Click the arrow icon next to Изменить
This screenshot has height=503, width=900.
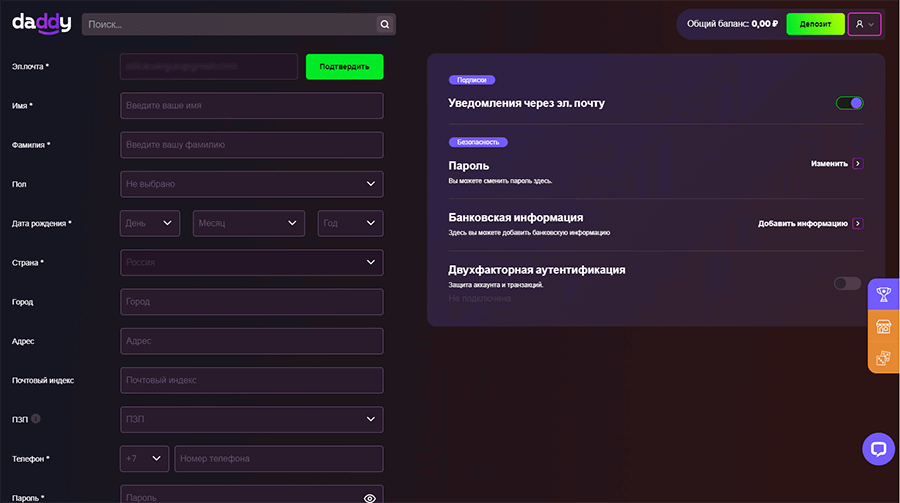click(858, 163)
